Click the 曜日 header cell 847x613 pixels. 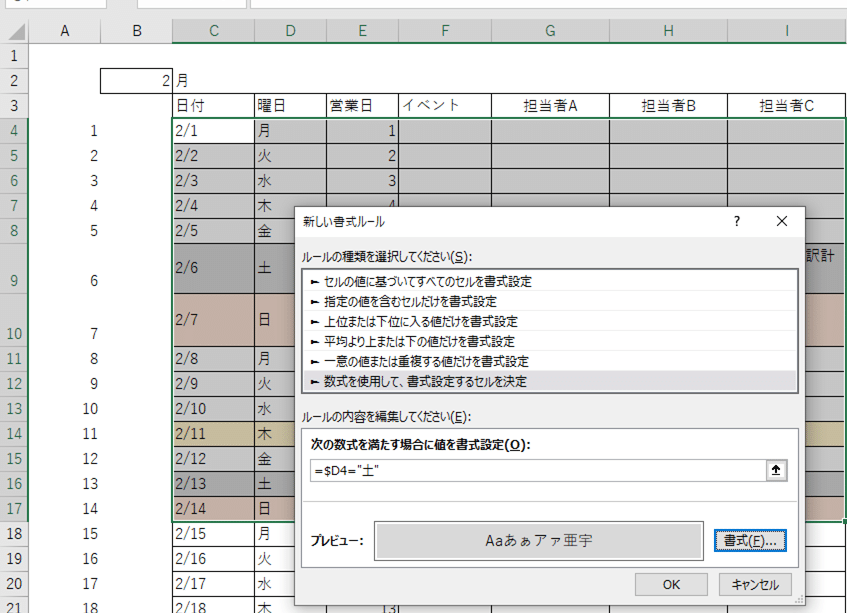click(x=290, y=105)
